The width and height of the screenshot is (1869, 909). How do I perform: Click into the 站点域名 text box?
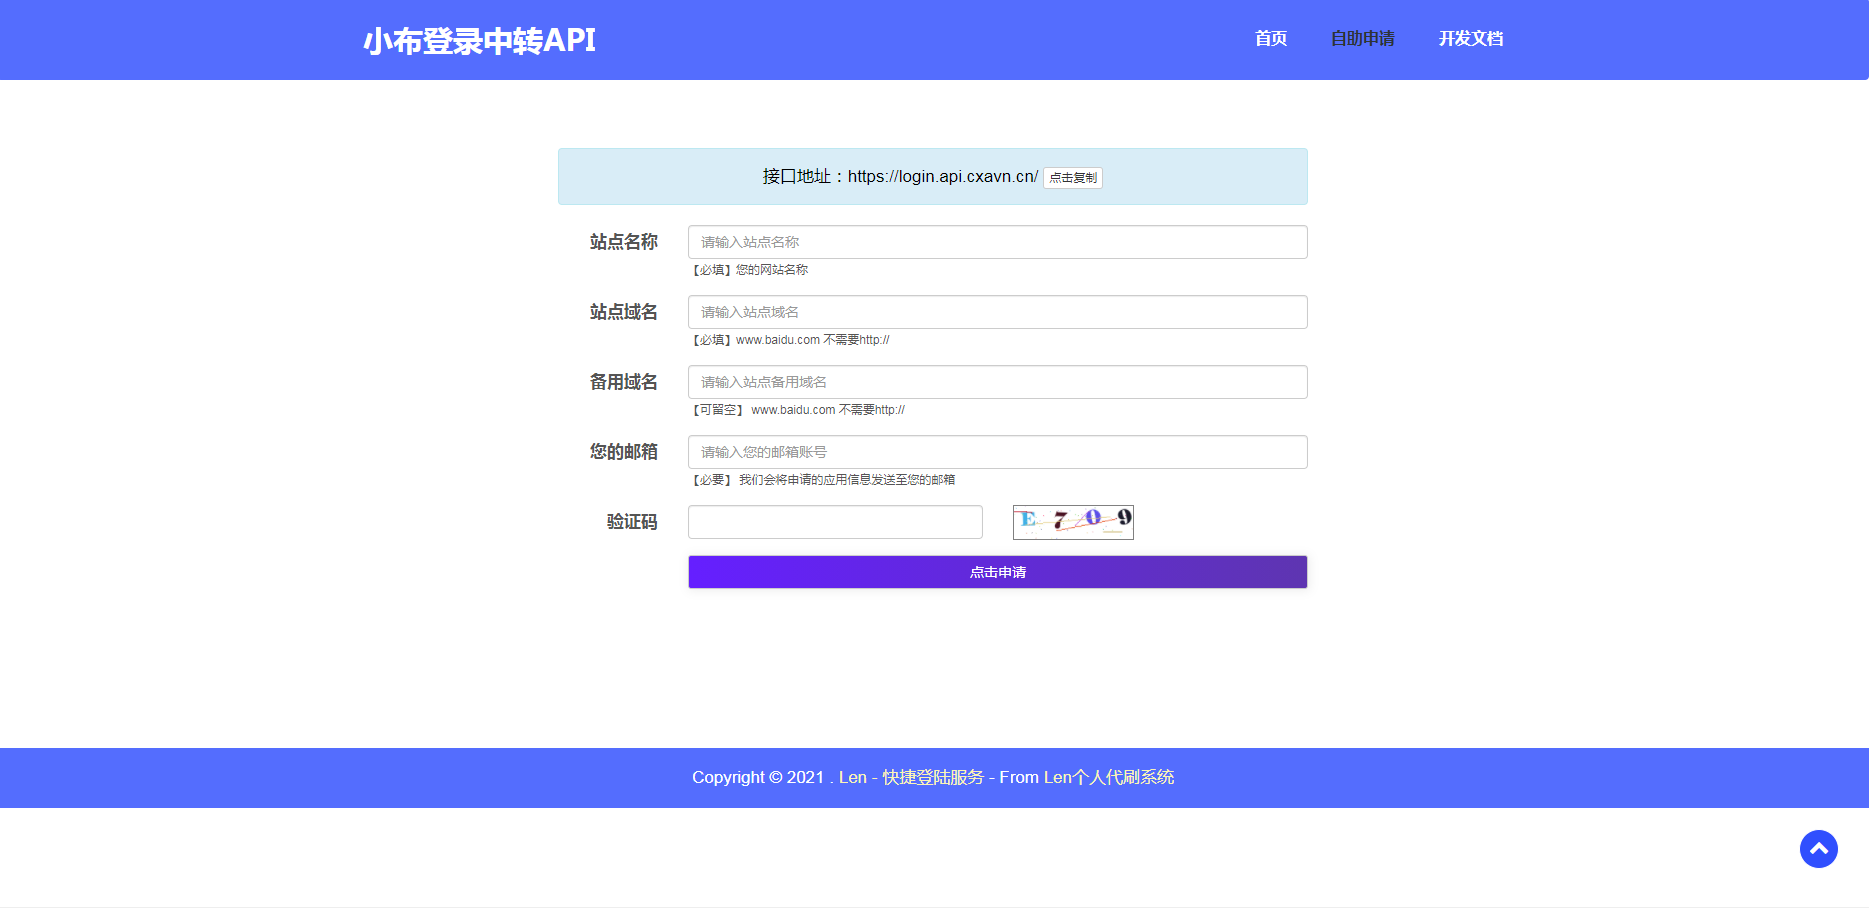click(997, 312)
